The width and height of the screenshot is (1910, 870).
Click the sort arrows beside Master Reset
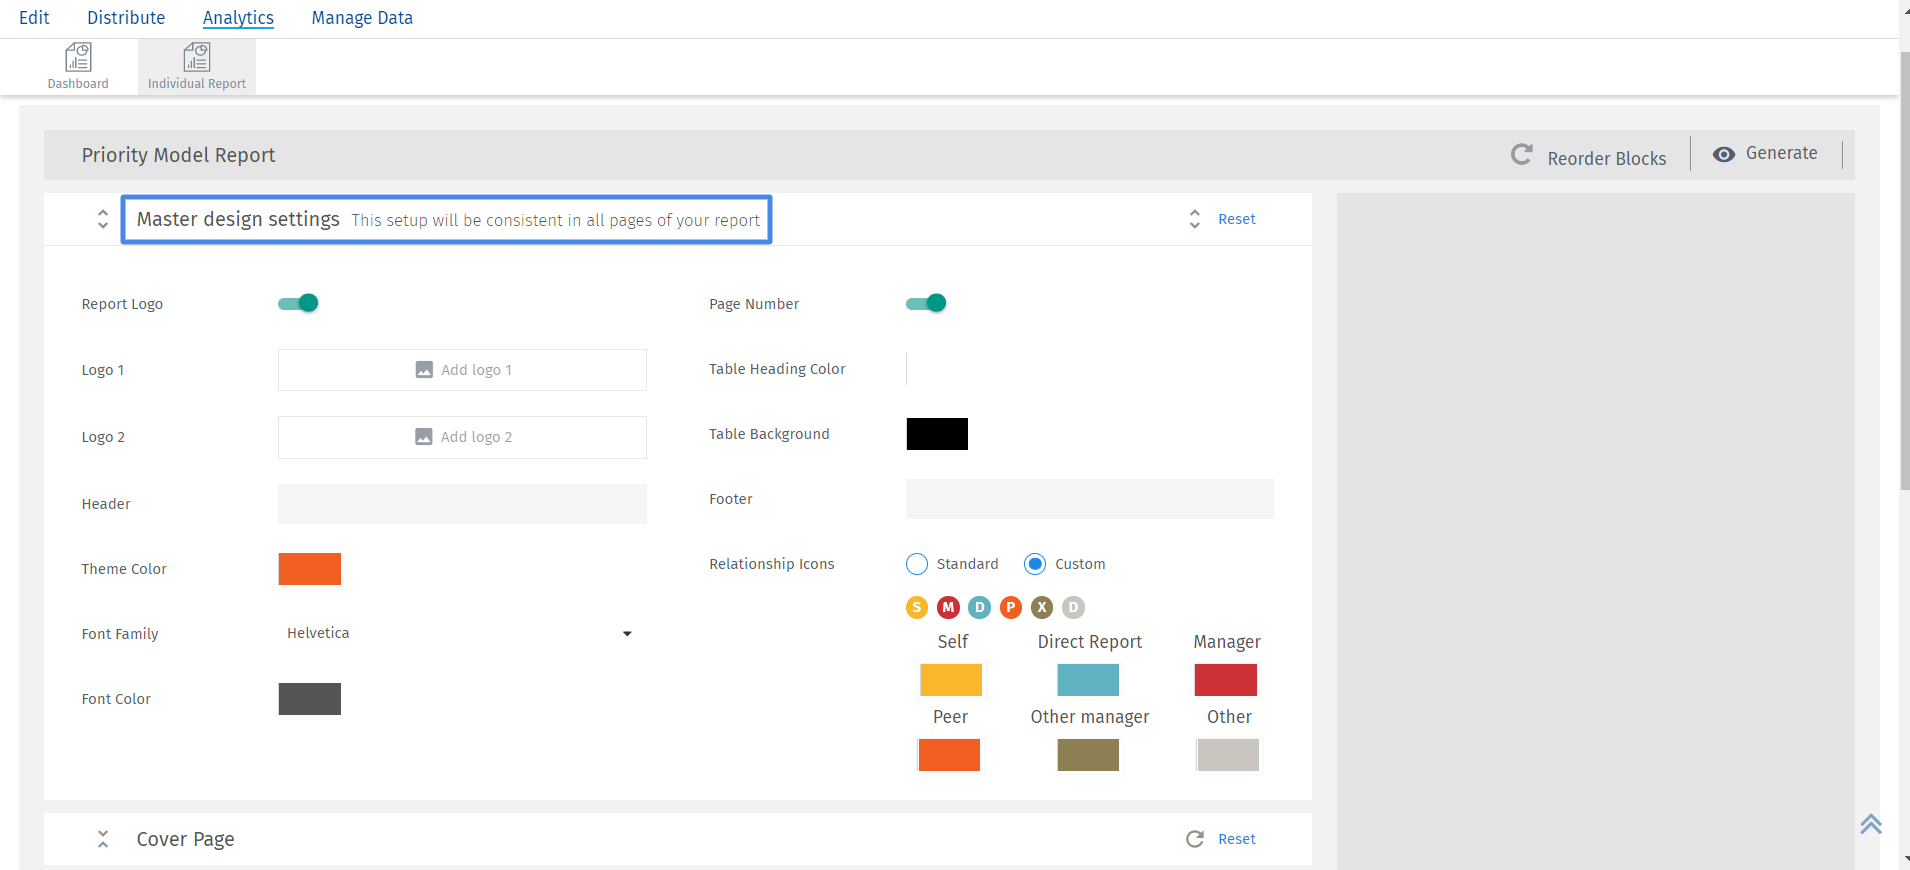pyautogui.click(x=1195, y=219)
